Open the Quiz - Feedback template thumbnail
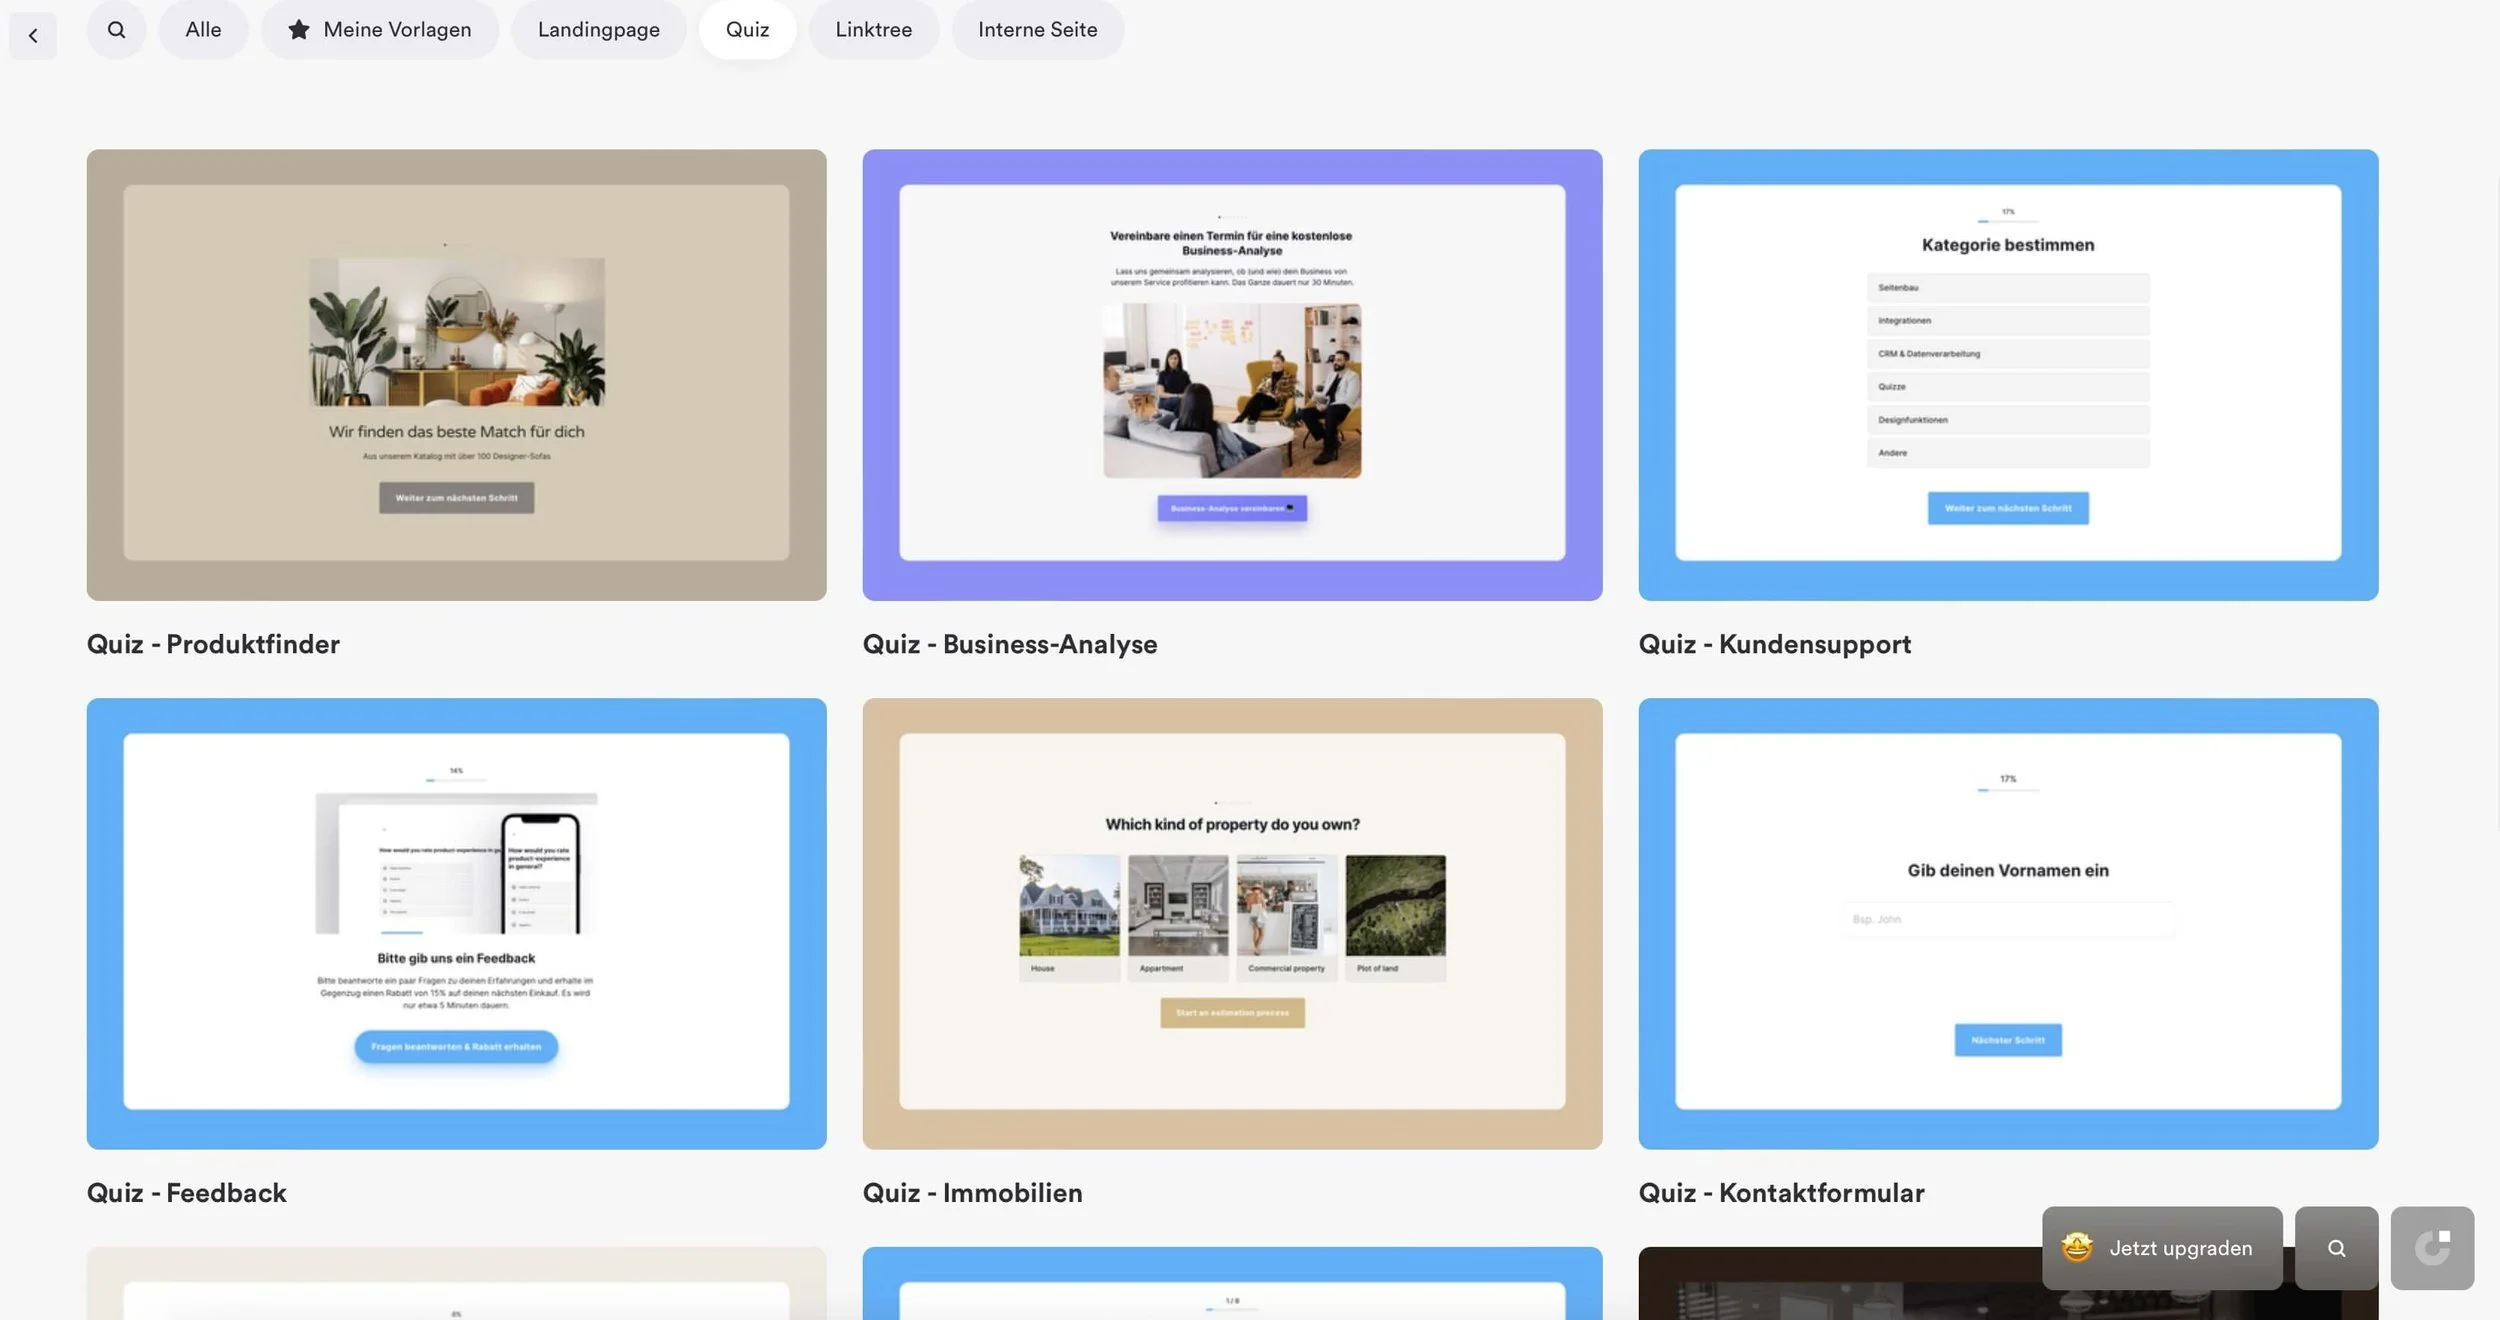The height and width of the screenshot is (1320, 2500). point(456,923)
